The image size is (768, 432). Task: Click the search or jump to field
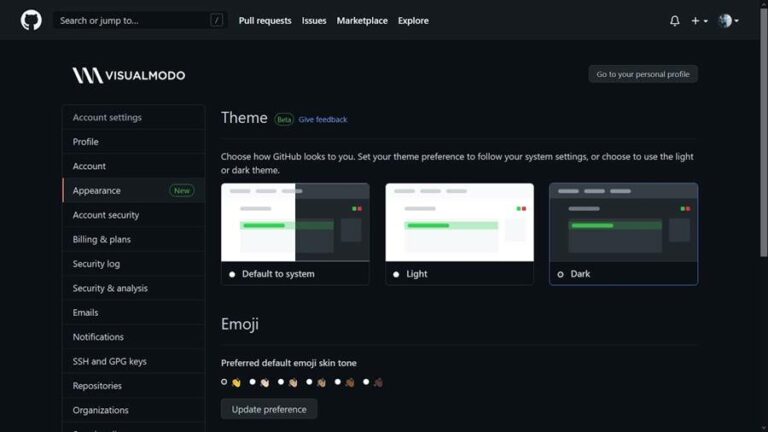(140, 20)
